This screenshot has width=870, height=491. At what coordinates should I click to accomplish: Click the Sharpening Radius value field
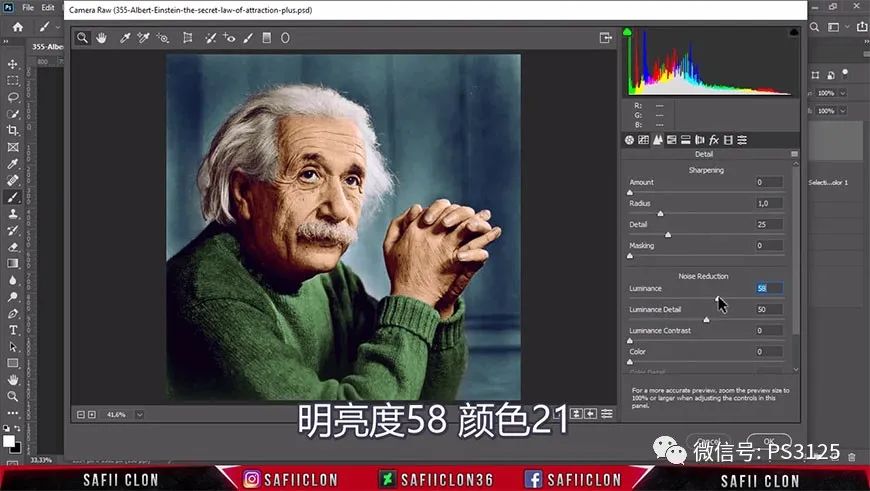point(769,203)
